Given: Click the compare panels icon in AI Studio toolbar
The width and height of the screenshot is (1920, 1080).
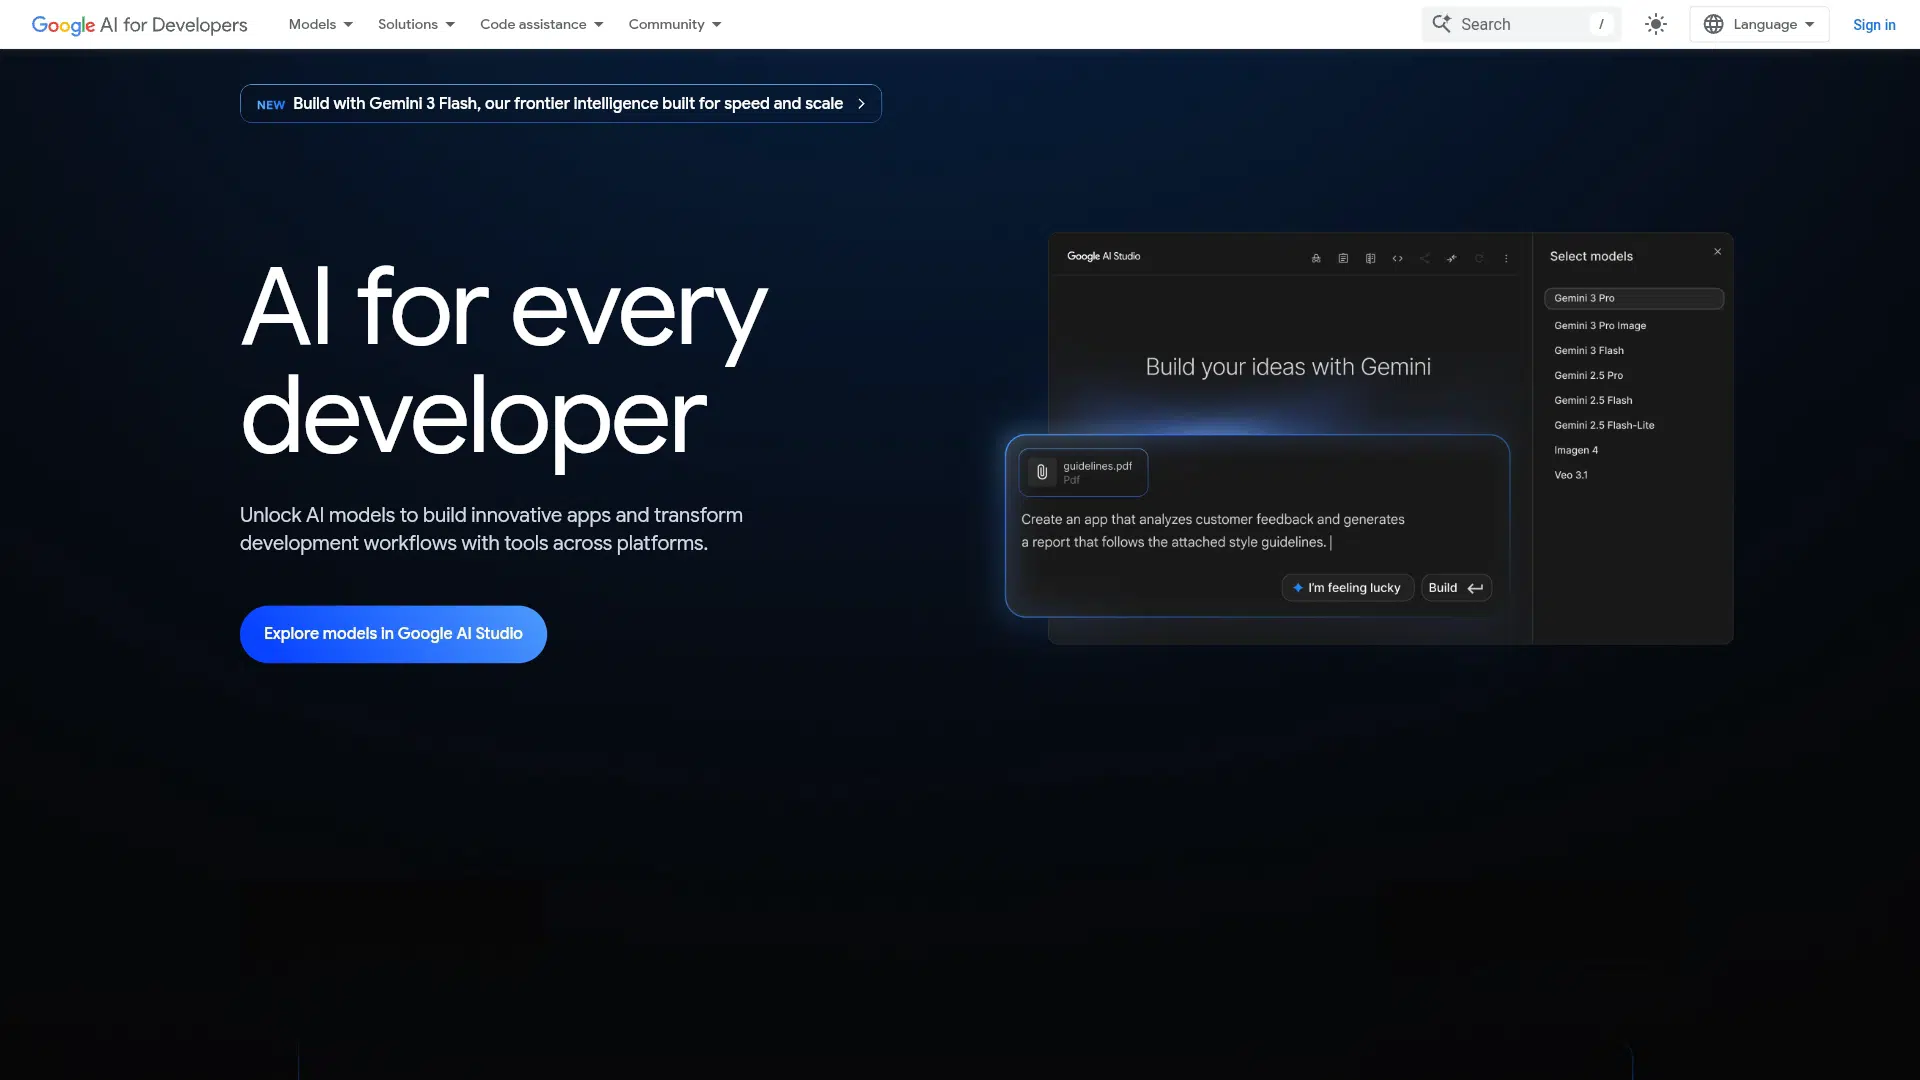Looking at the screenshot, I should point(1370,258).
